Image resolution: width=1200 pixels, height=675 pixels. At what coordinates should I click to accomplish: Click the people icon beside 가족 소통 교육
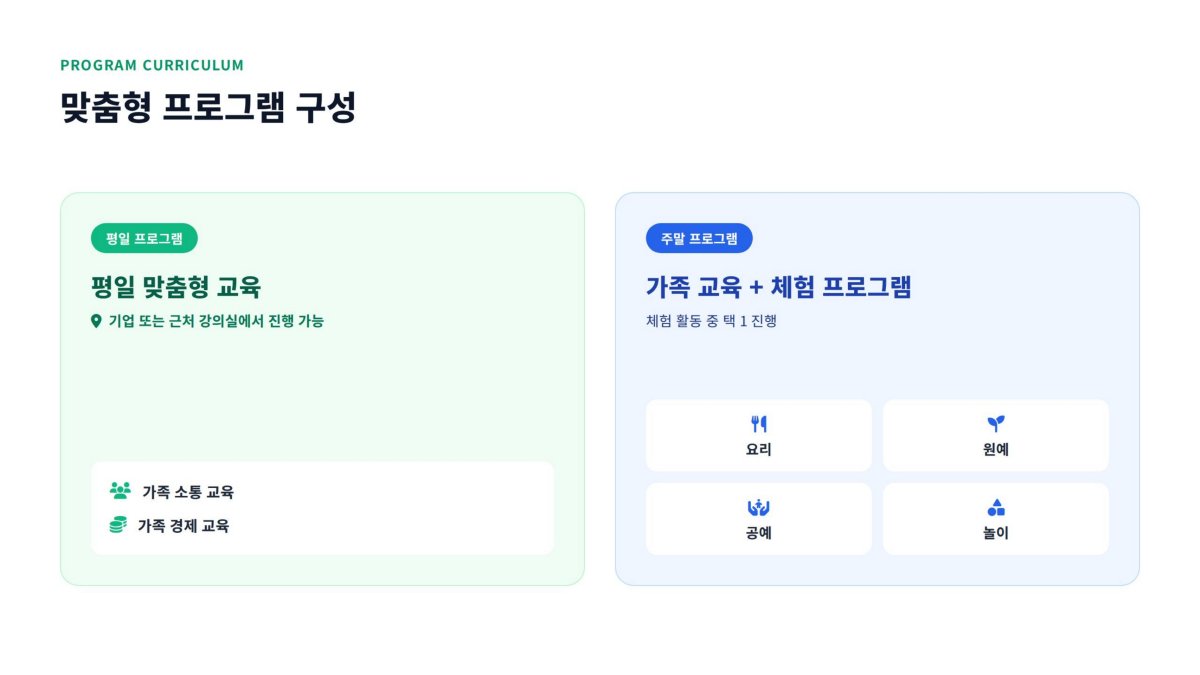tap(120, 491)
